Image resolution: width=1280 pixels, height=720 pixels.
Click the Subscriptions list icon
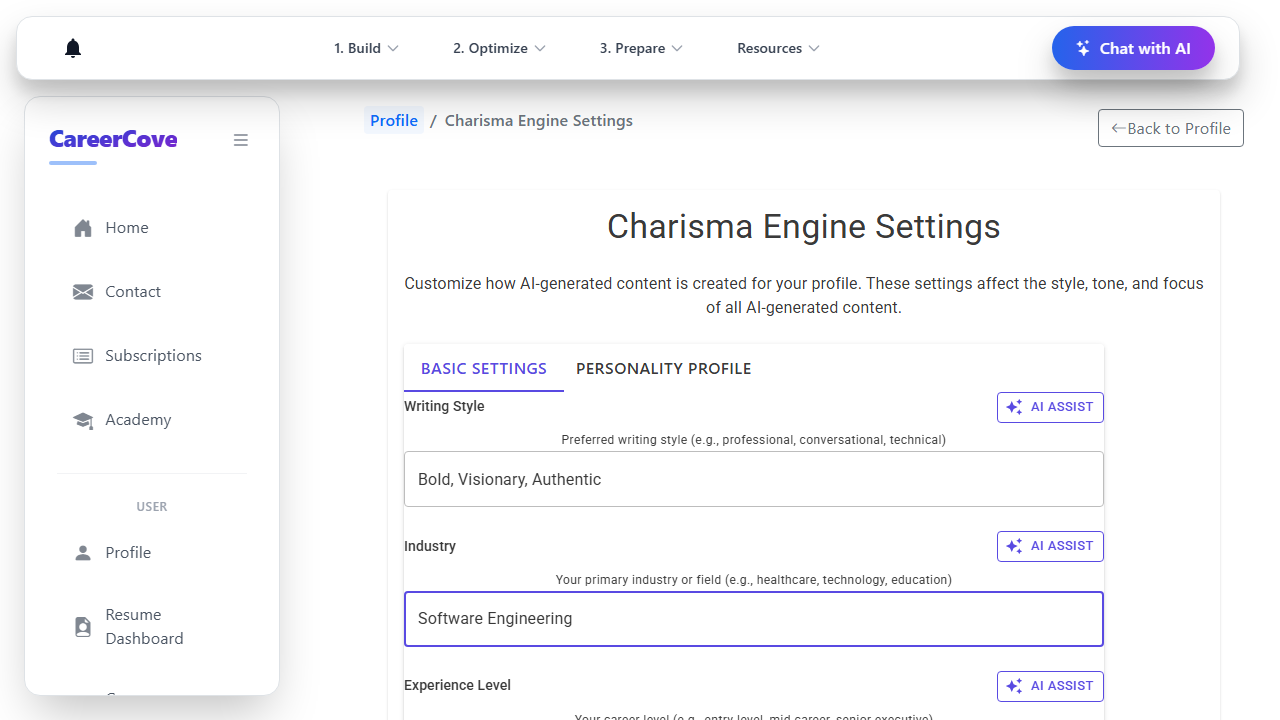[83, 356]
